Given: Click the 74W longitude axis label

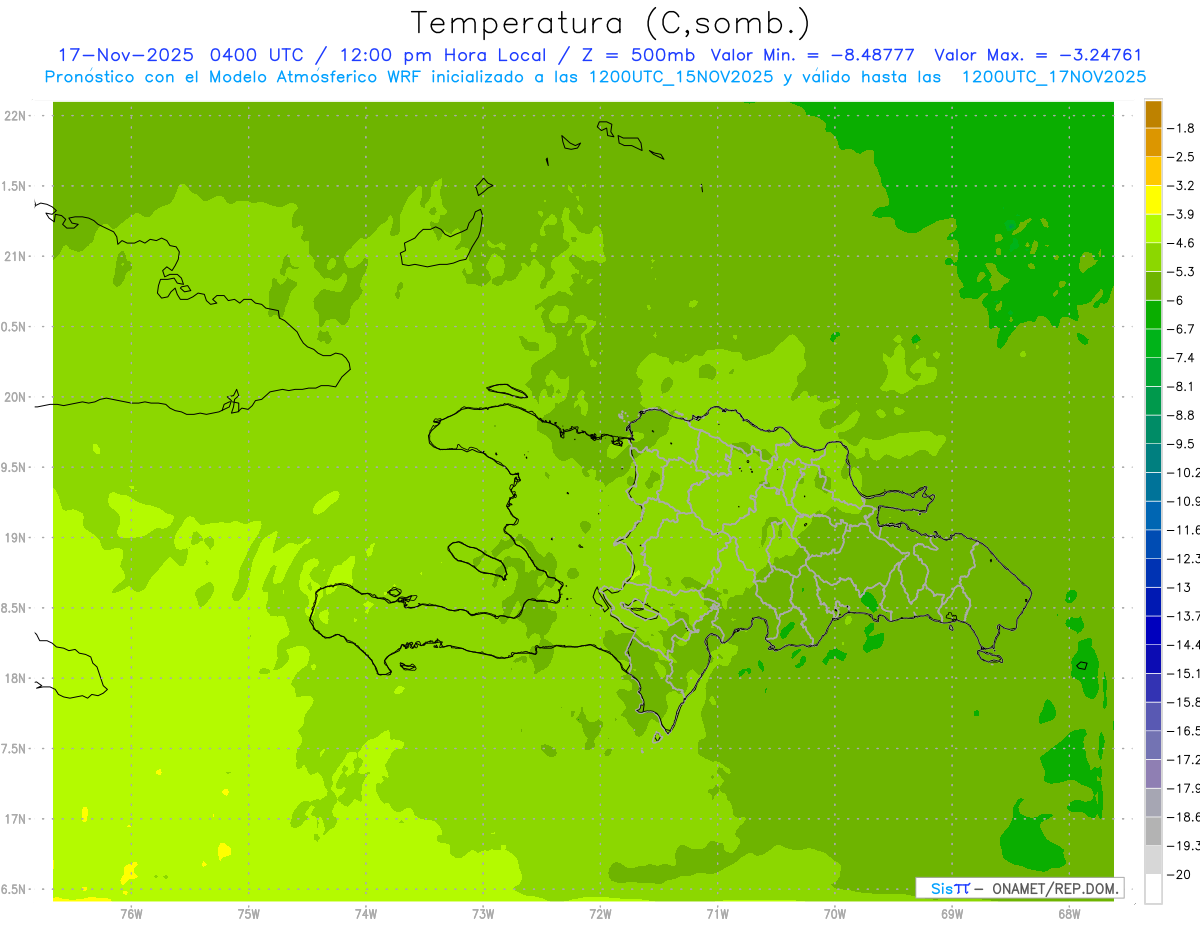Looking at the screenshot, I should (366, 913).
